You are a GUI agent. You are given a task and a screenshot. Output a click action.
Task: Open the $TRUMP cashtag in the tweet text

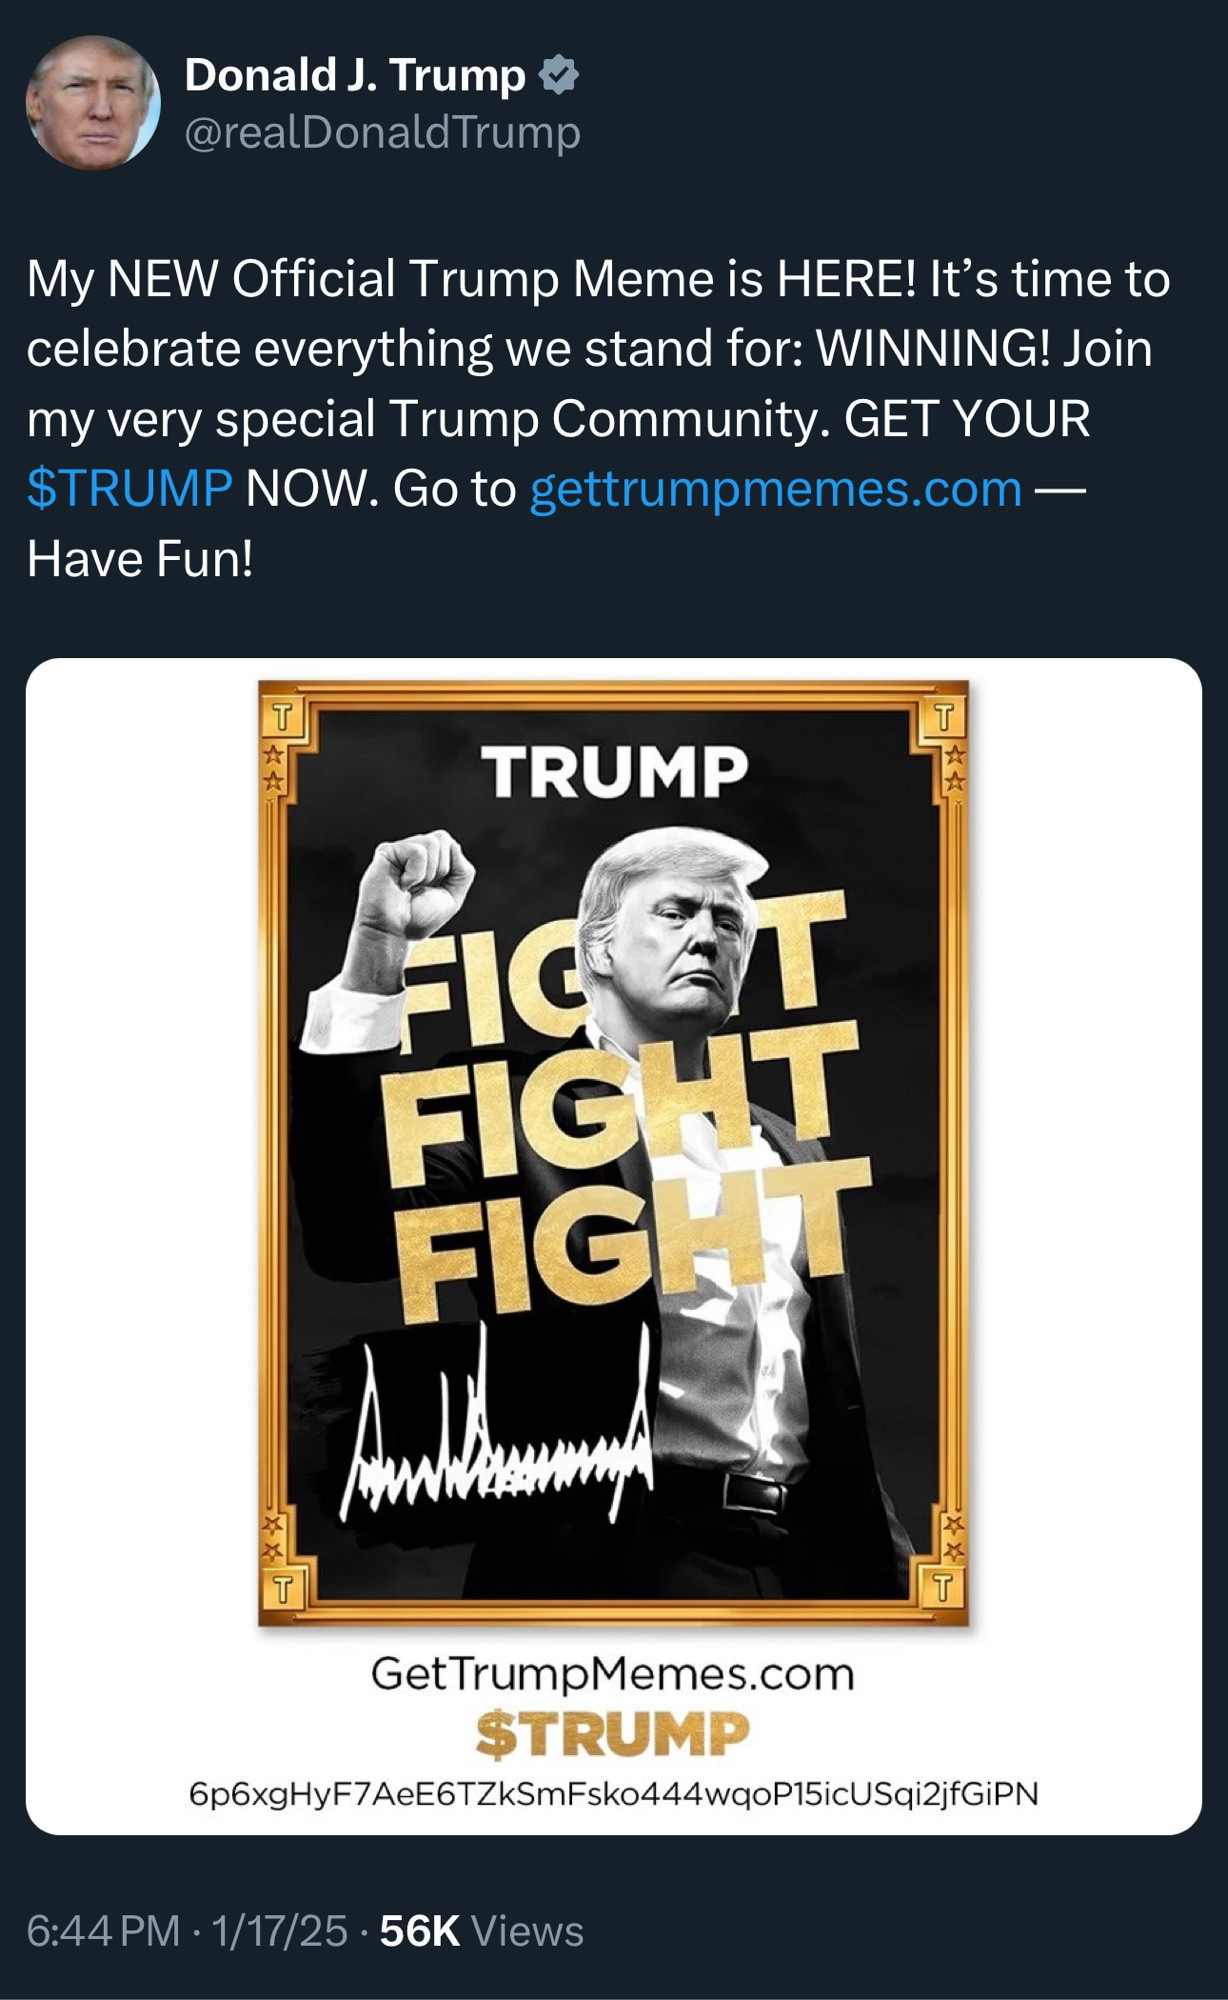point(130,489)
